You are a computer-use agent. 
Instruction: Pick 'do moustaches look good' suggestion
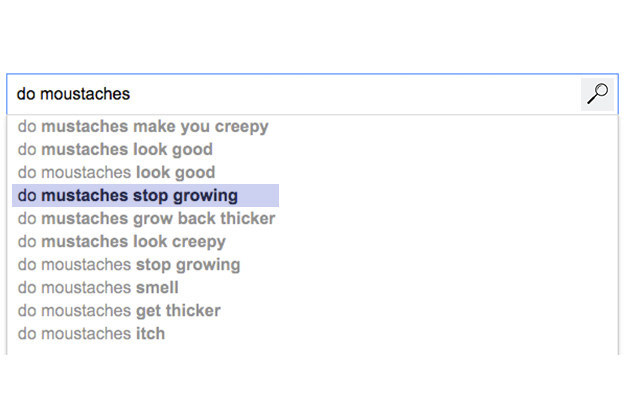(116, 173)
